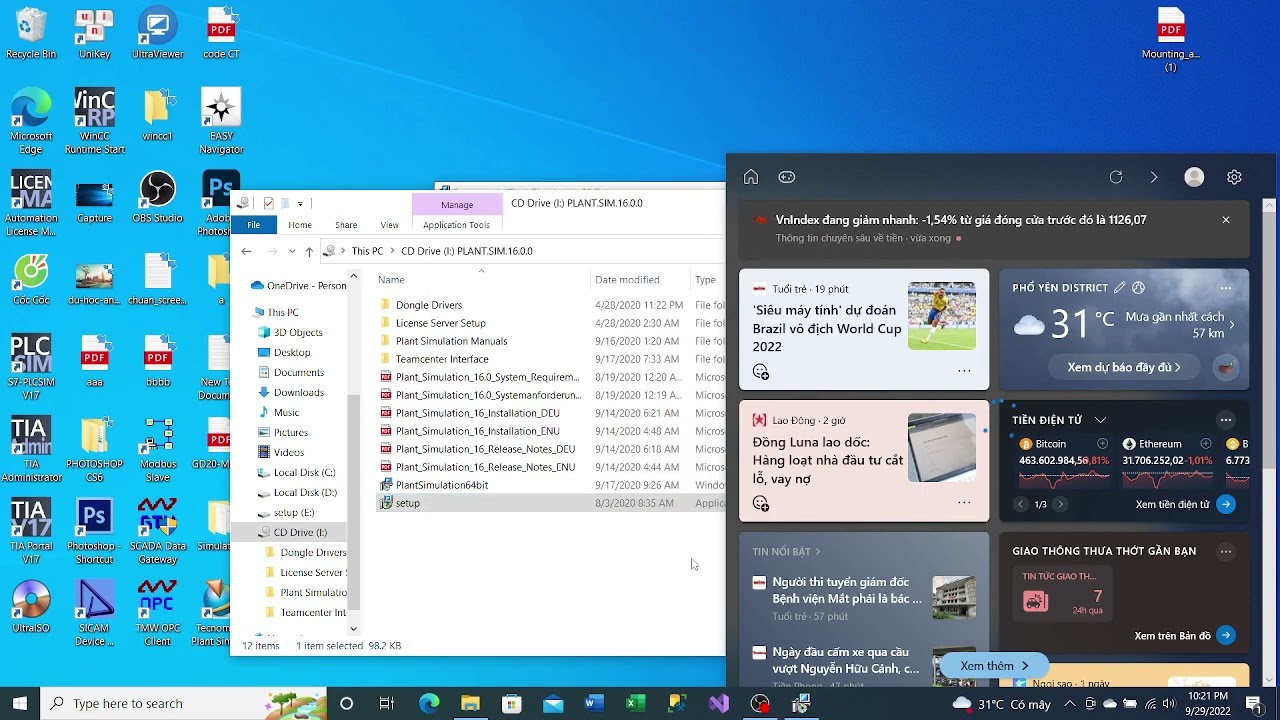Select the OBS Studio desktop shortcut

click(x=157, y=198)
